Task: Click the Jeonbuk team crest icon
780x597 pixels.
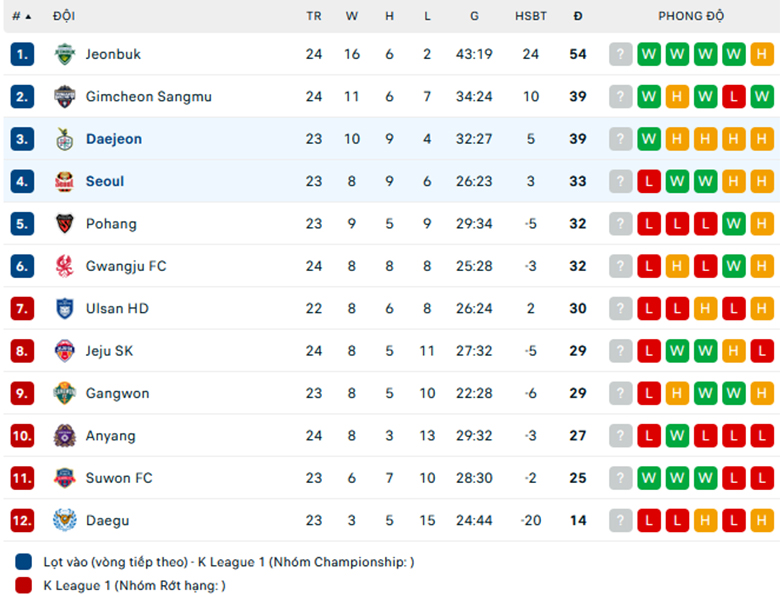Action: 65,54
